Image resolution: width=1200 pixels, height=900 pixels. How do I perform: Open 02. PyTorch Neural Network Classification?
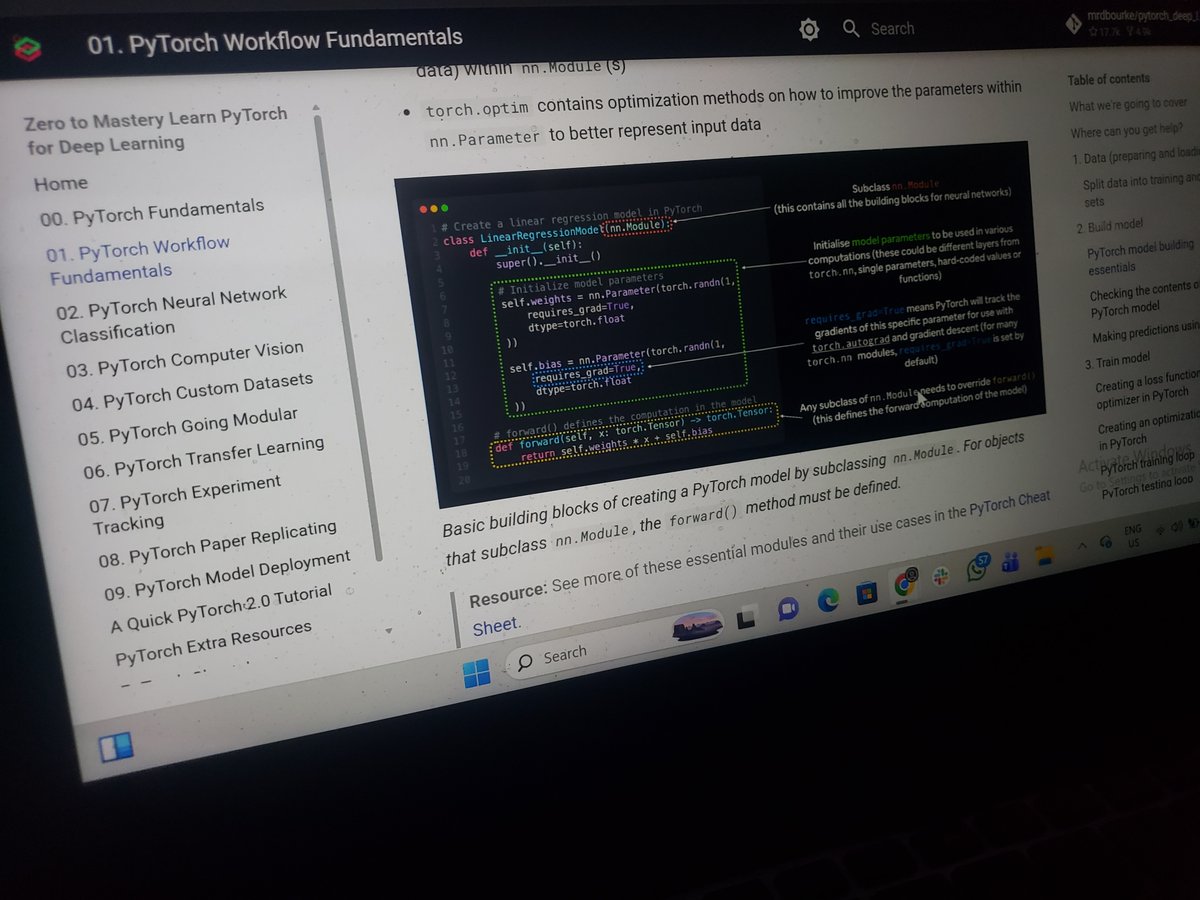tap(172, 313)
